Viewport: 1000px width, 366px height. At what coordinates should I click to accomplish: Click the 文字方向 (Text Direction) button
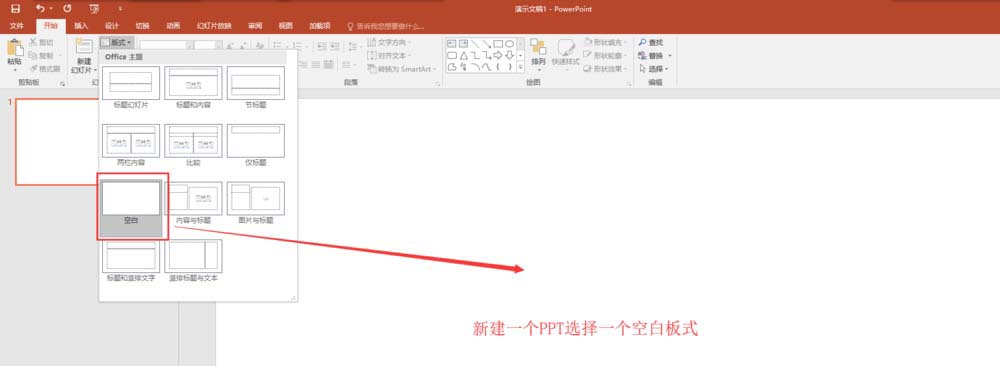(x=389, y=42)
